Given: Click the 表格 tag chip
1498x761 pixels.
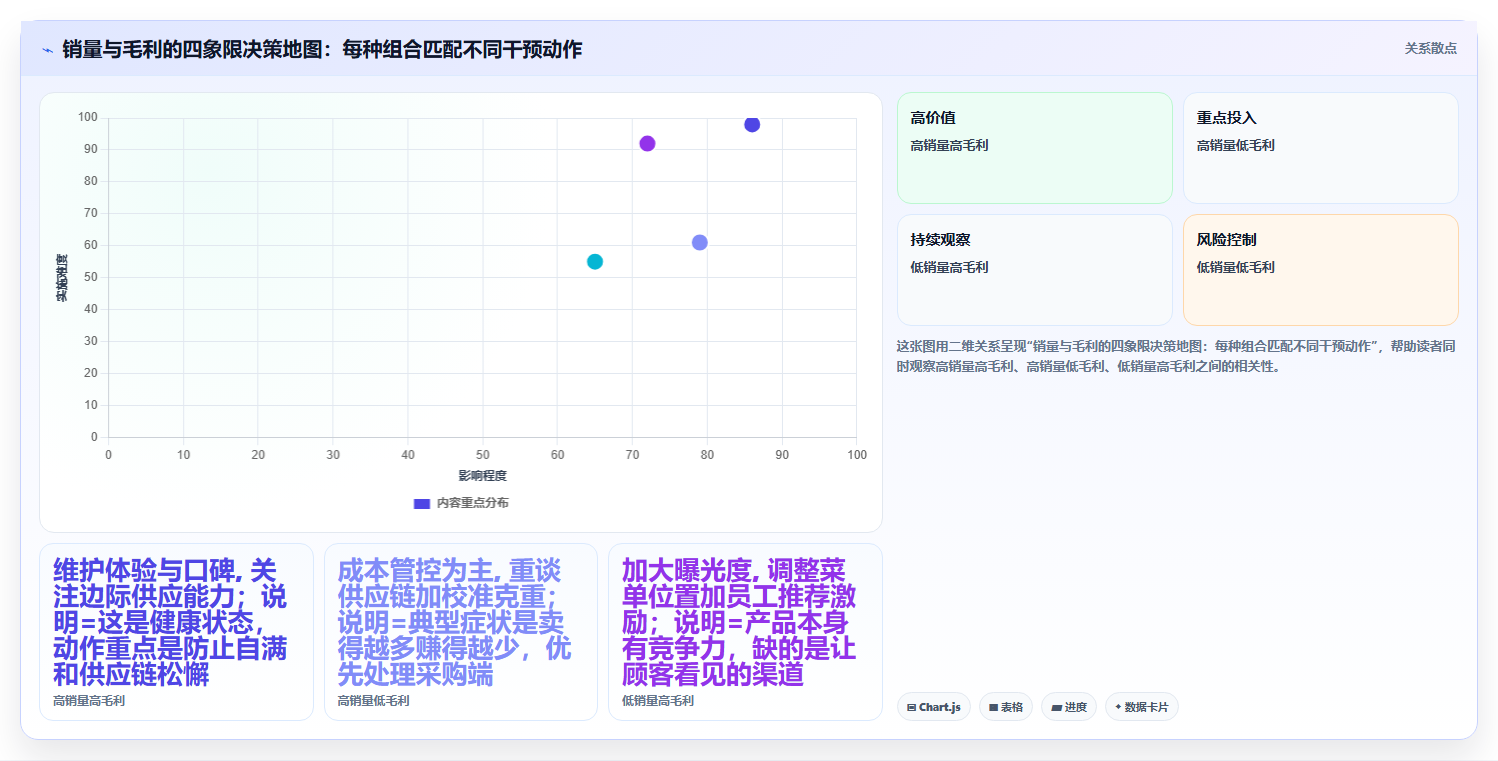Looking at the screenshot, I should 1005,707.
